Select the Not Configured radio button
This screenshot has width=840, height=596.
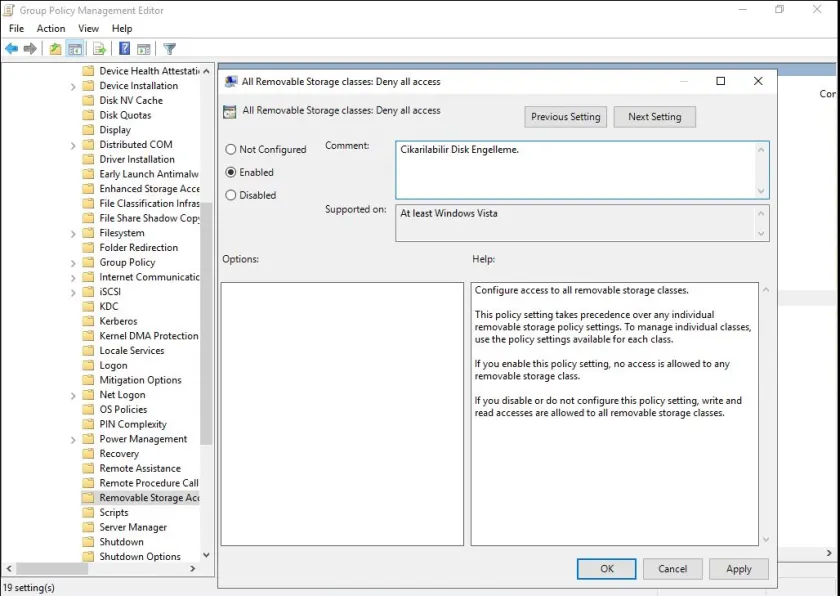231,150
